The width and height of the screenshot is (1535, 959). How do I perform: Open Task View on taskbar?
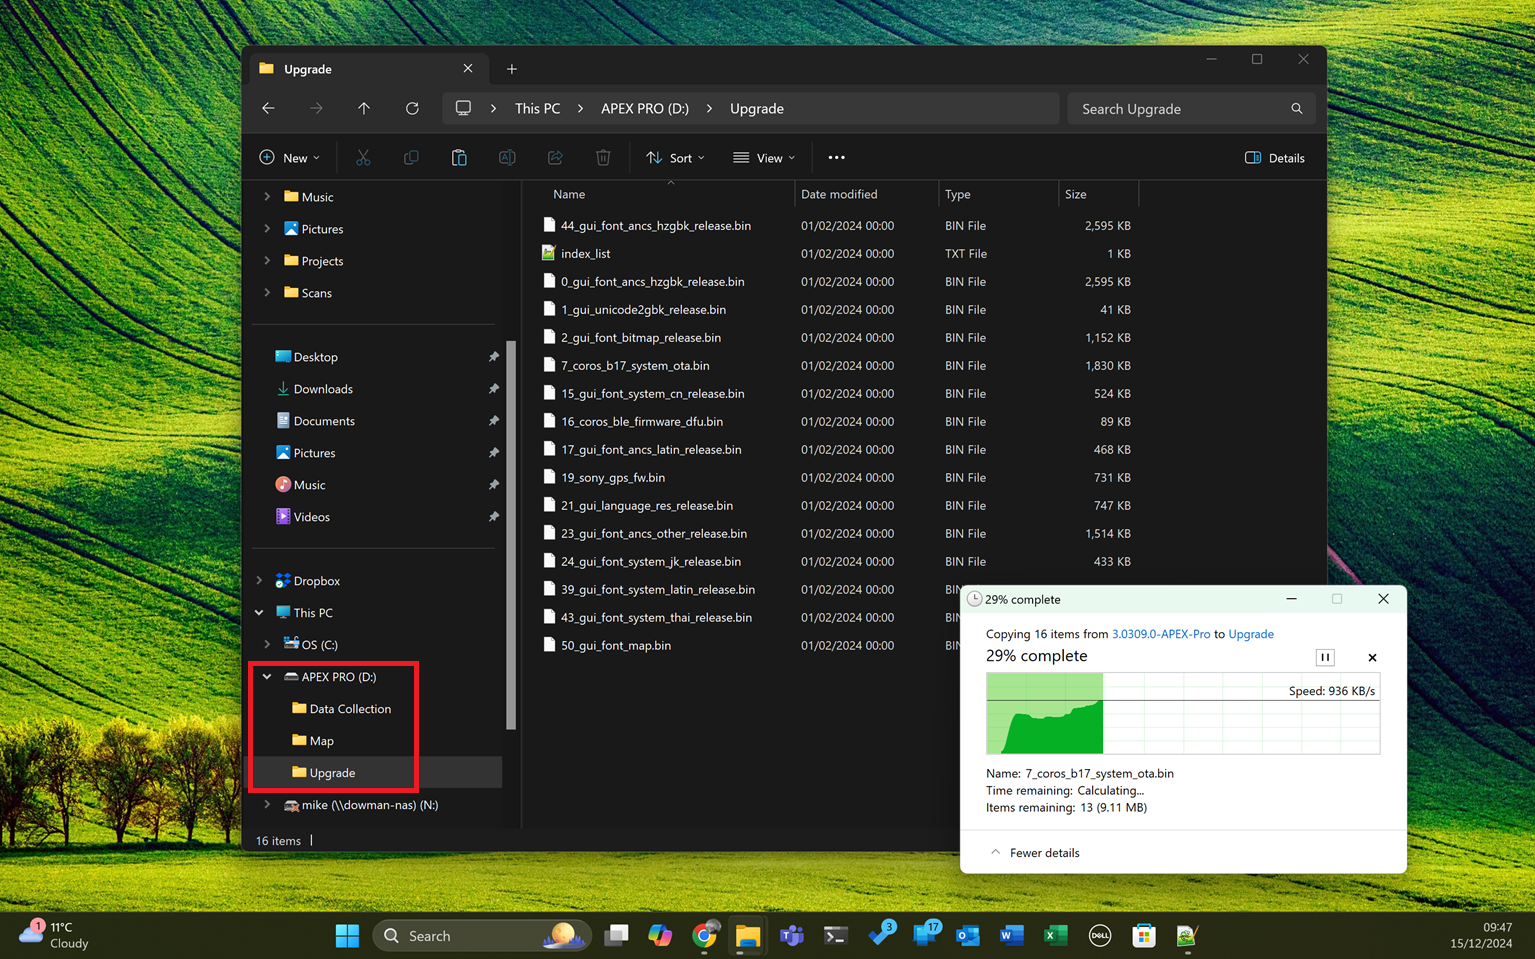coord(616,936)
